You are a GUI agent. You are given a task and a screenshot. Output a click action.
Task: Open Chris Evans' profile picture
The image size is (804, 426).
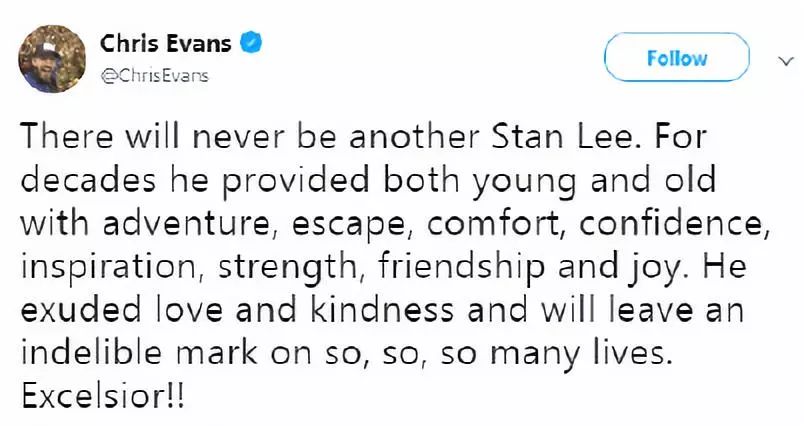[52, 58]
